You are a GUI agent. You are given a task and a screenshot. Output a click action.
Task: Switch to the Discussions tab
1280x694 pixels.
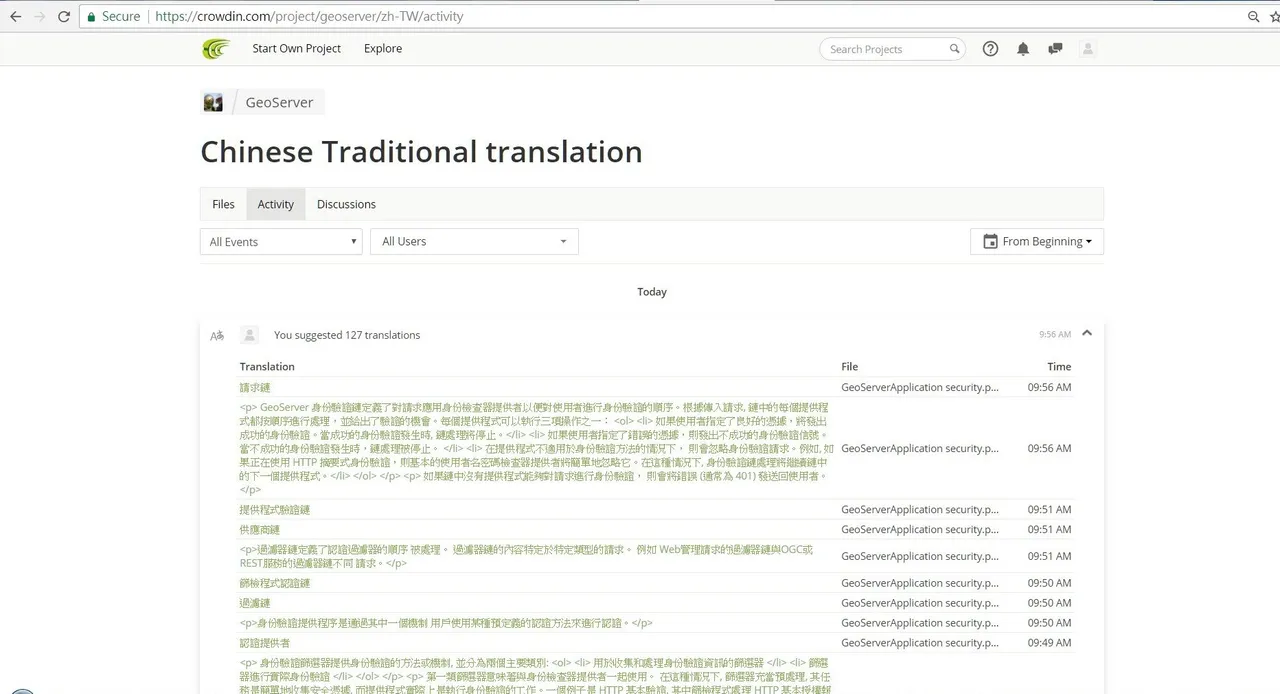(x=346, y=204)
